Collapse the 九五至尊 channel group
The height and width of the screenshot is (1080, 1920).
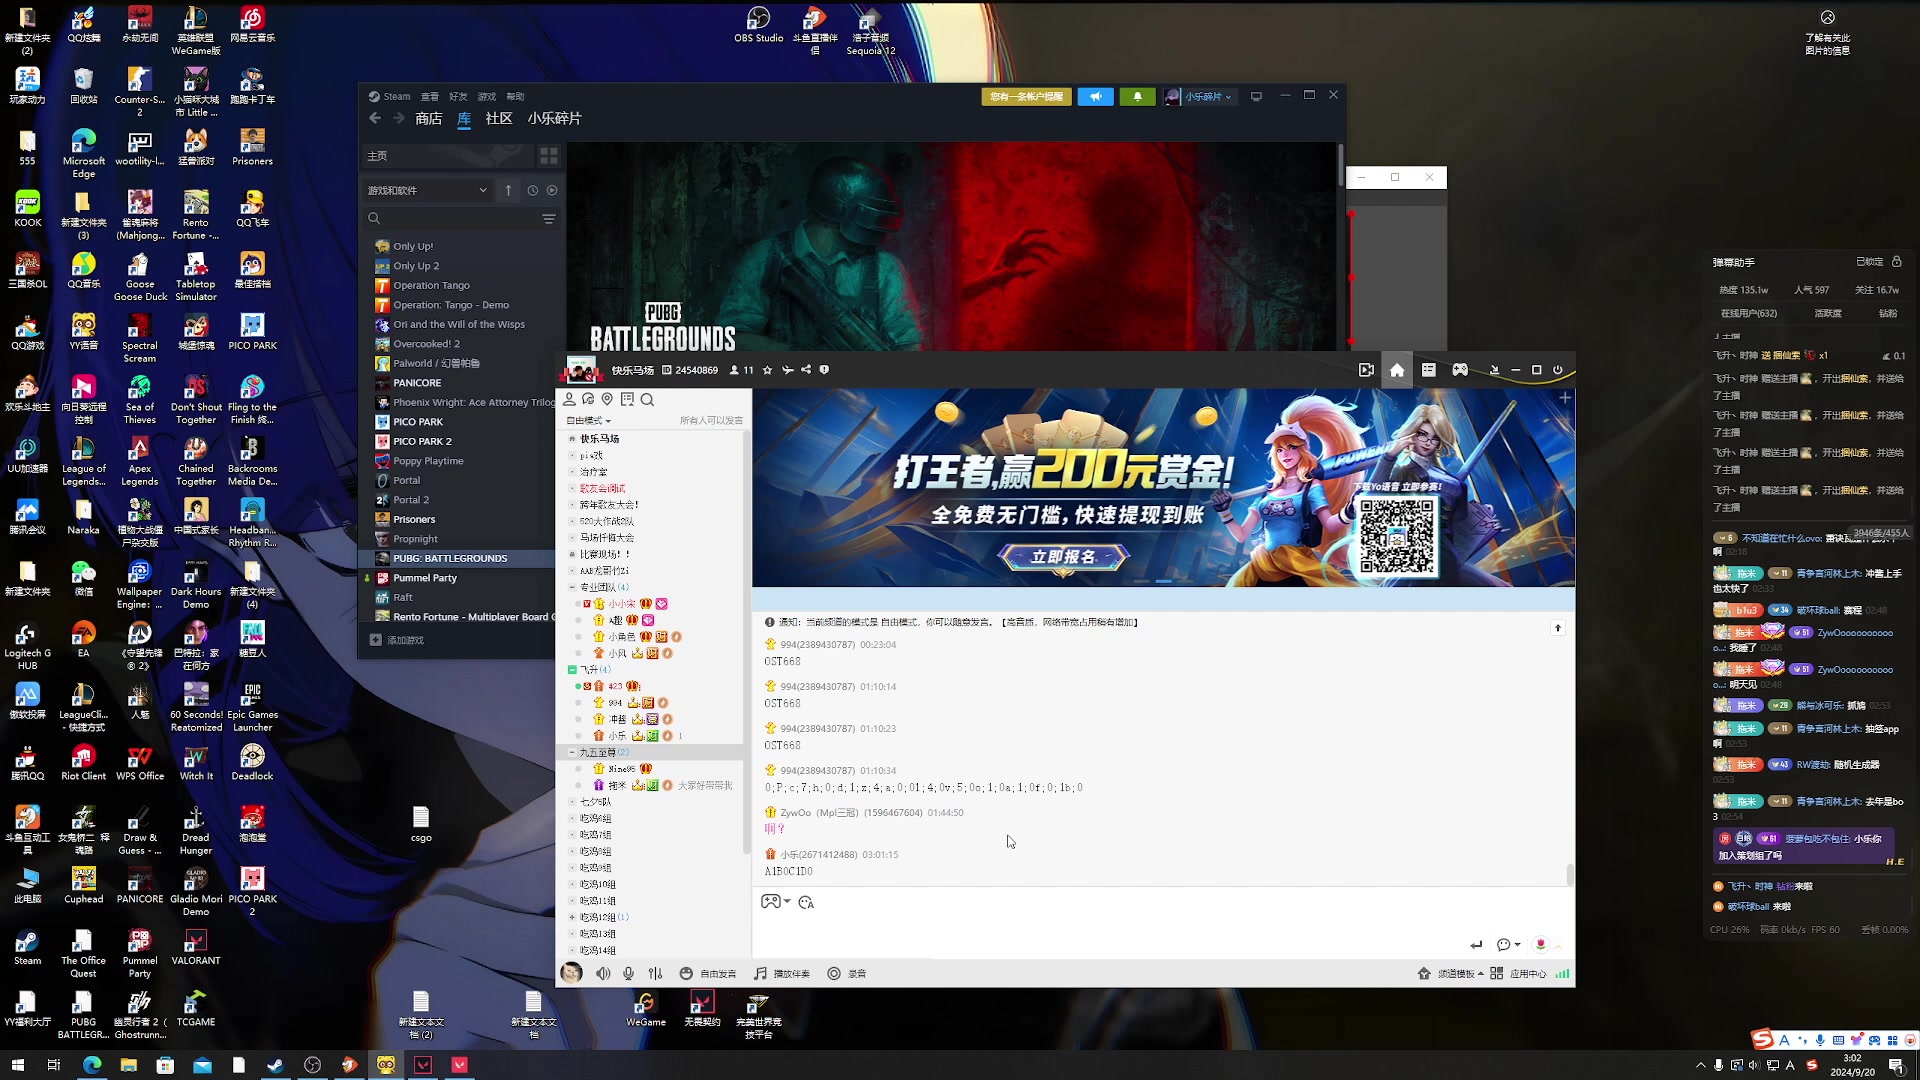(x=572, y=752)
